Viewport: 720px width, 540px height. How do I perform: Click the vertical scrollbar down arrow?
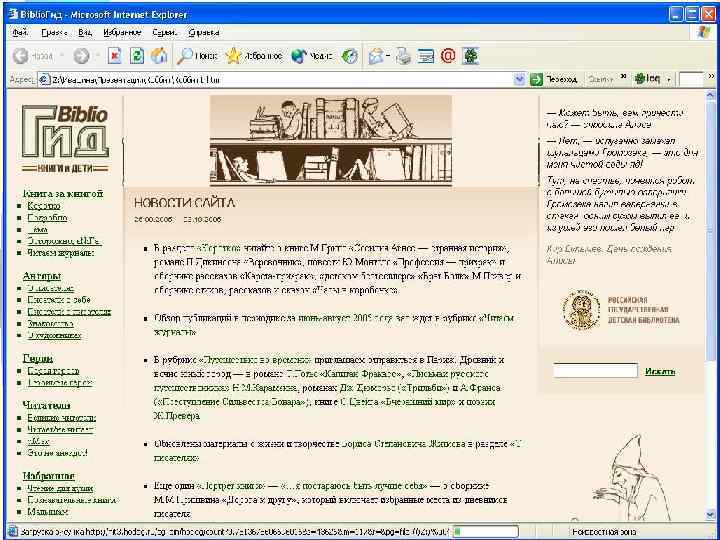point(710,515)
